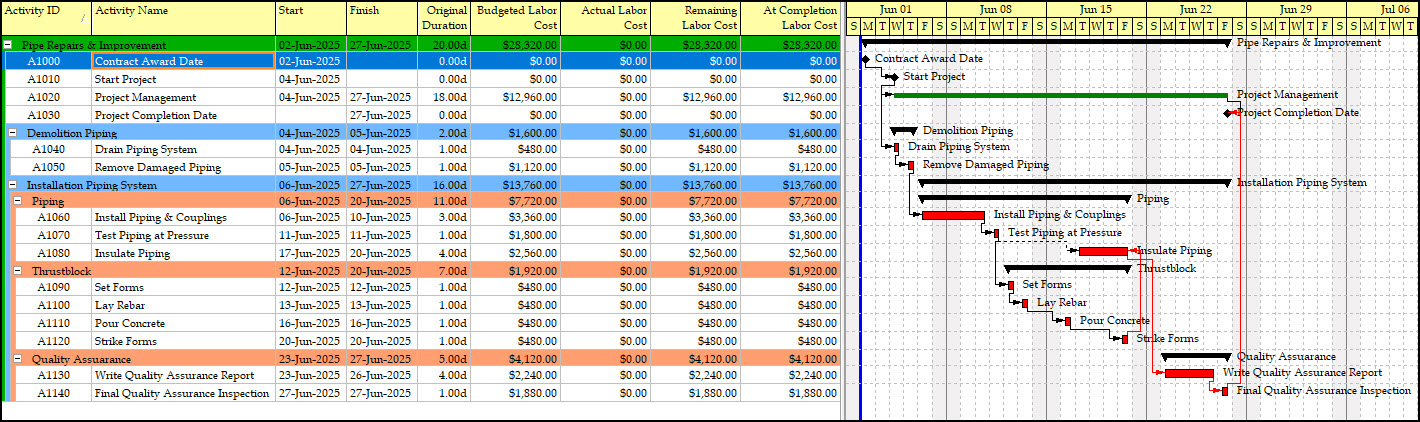This screenshot has height=422, width=1420.
Task: Select the Write Quality Assurance Report bar
Action: click(1189, 373)
